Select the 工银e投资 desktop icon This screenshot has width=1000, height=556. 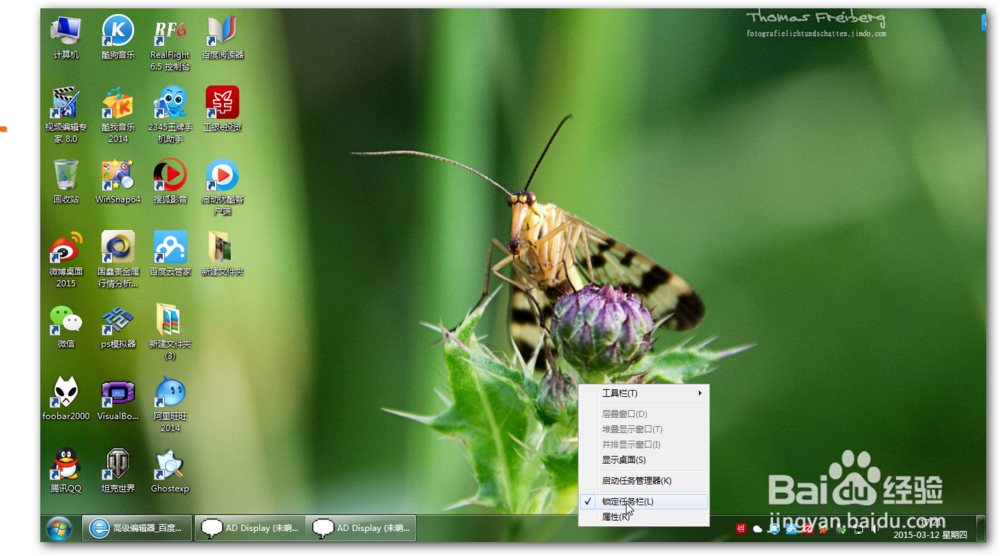223,110
